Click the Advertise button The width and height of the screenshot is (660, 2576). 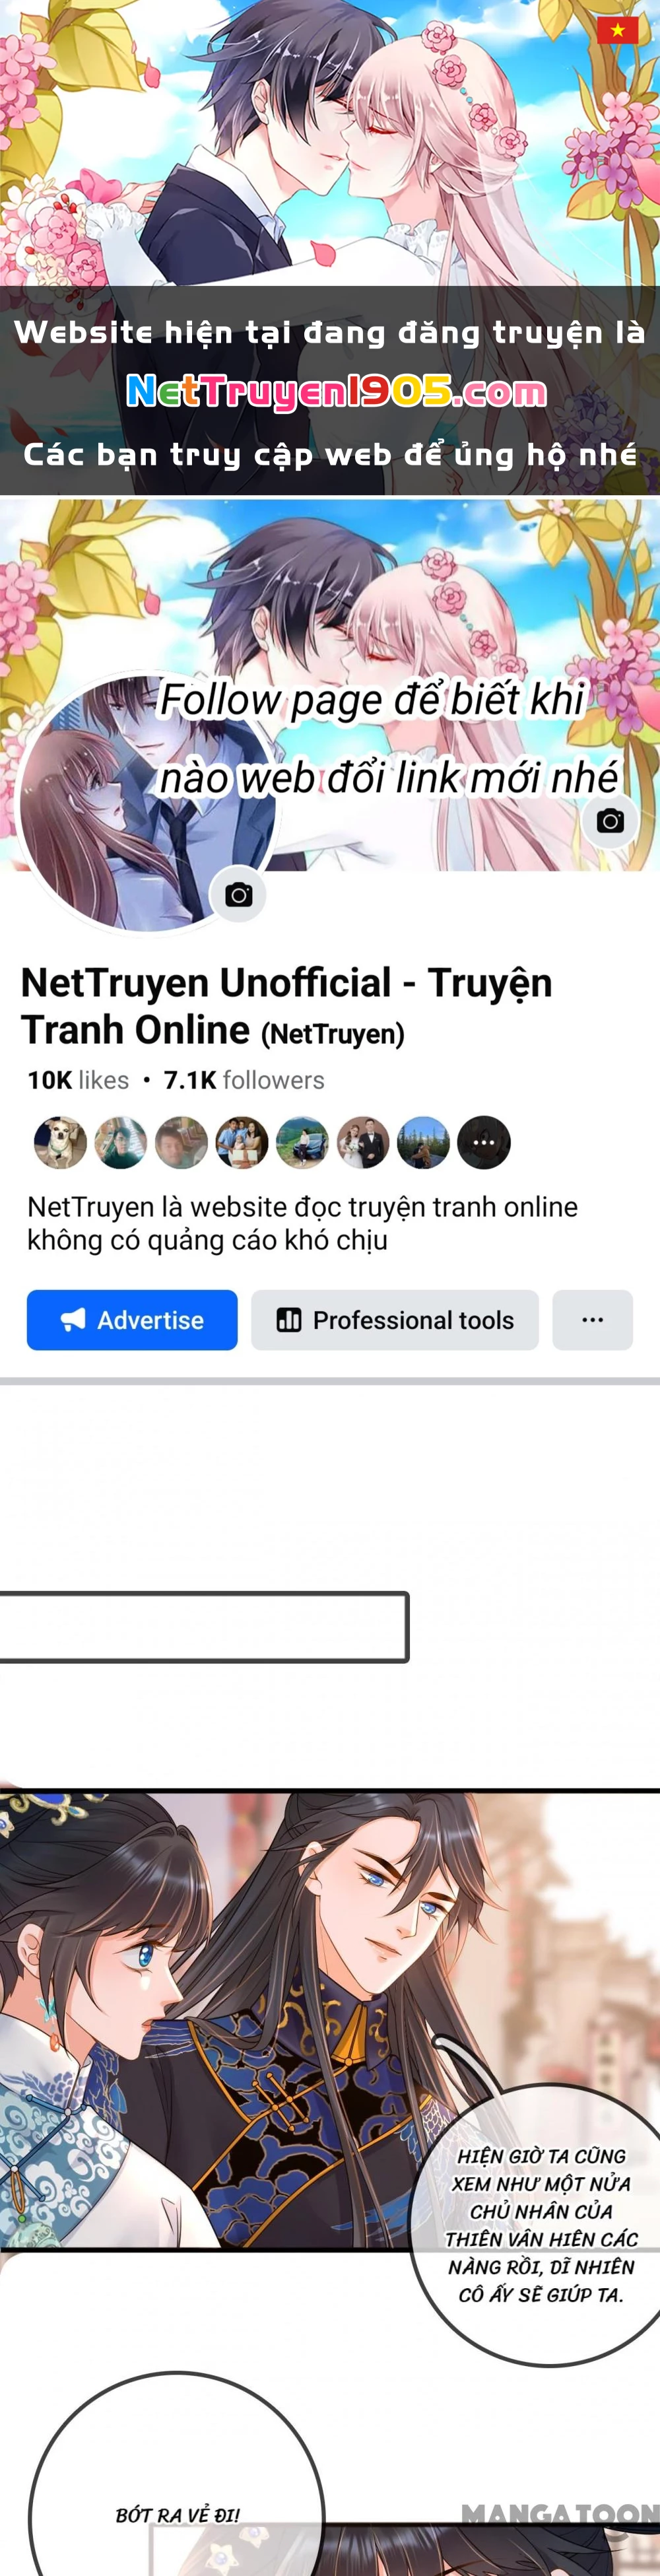[132, 1320]
